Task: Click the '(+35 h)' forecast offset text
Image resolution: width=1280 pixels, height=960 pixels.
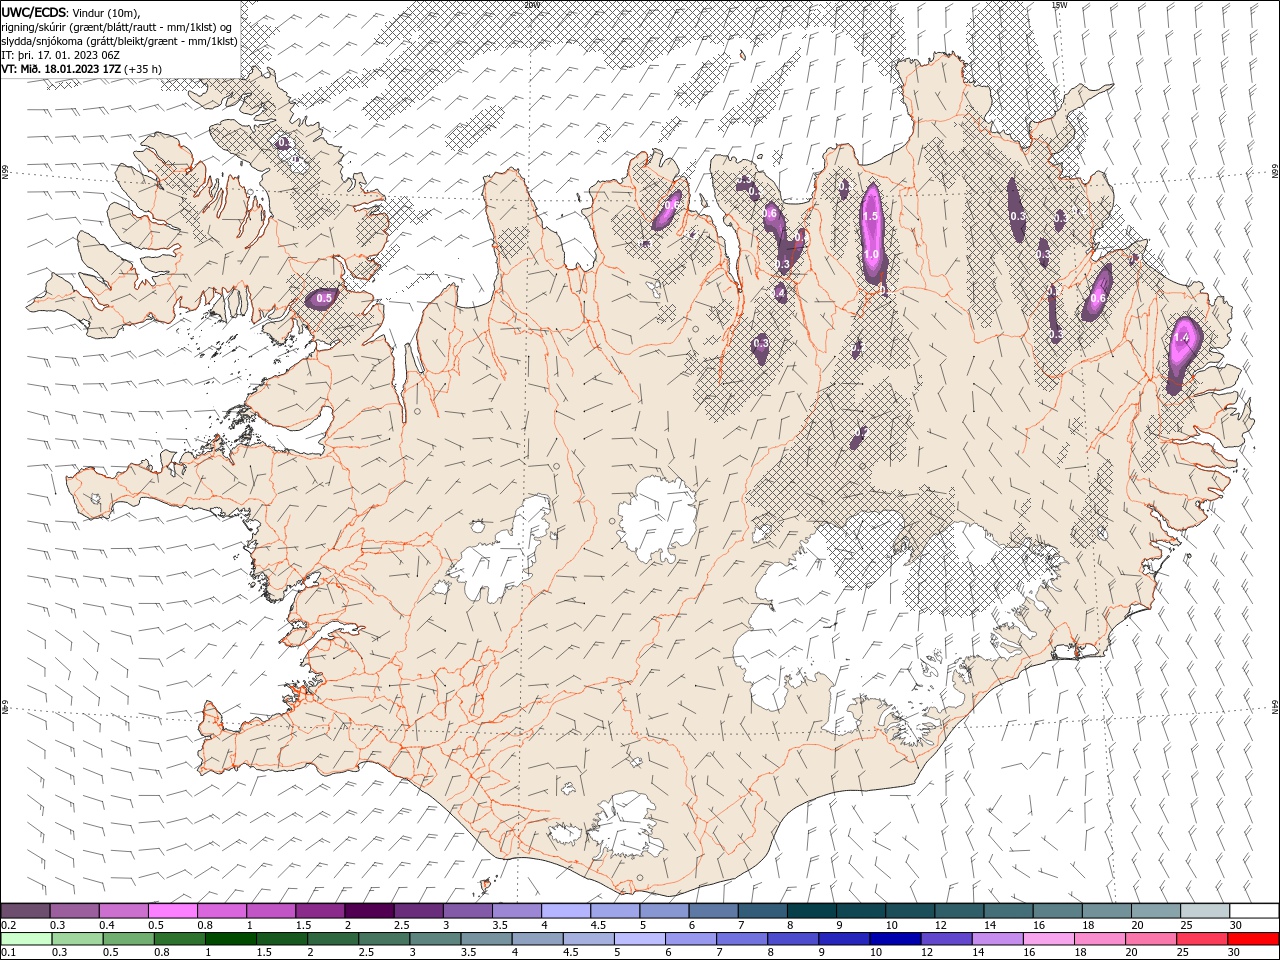Action: pos(144,69)
